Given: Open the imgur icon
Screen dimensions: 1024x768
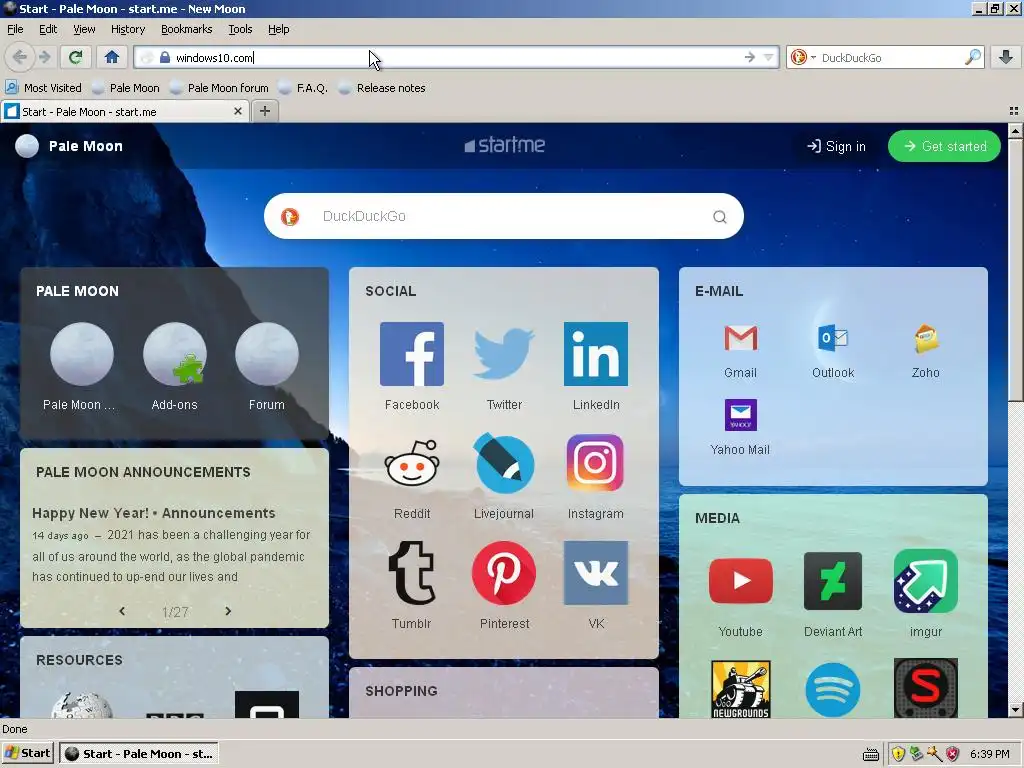Looking at the screenshot, I should (926, 581).
